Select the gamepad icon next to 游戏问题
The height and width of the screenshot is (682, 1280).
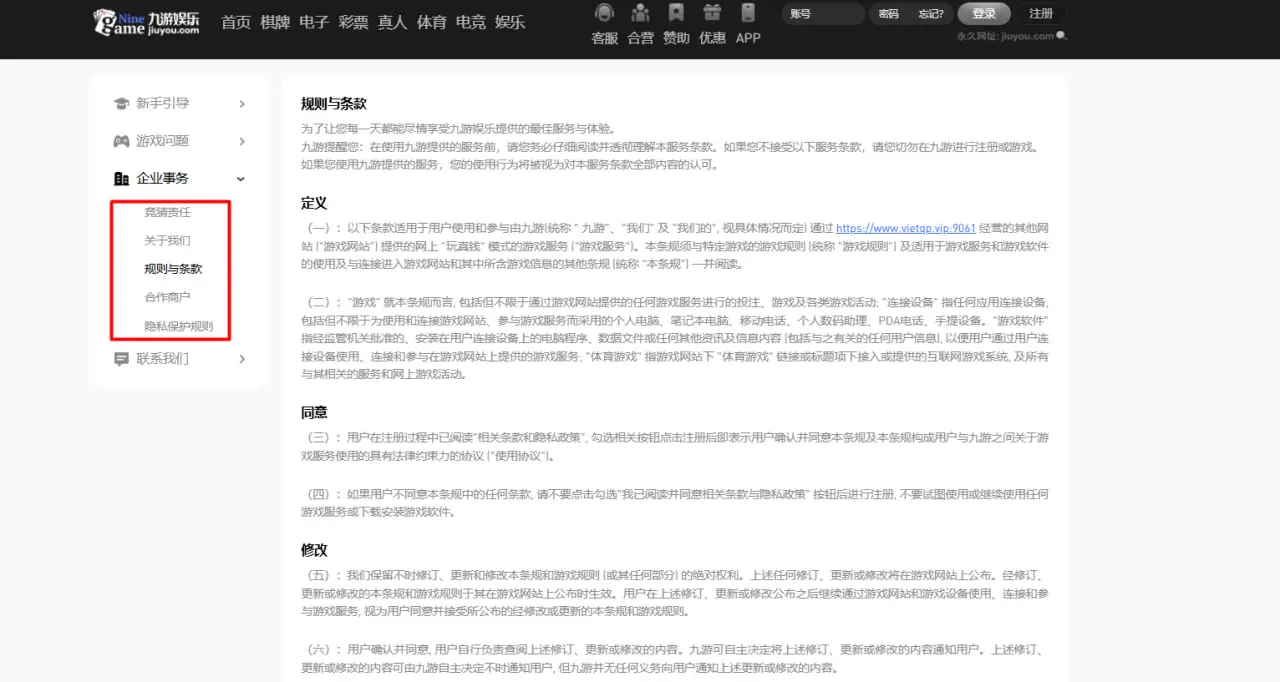coord(120,140)
